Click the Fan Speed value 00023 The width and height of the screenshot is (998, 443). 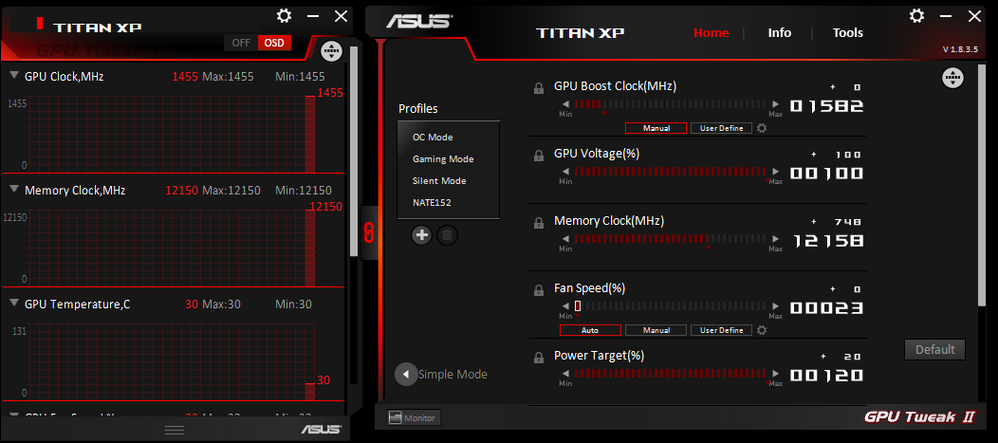(827, 308)
